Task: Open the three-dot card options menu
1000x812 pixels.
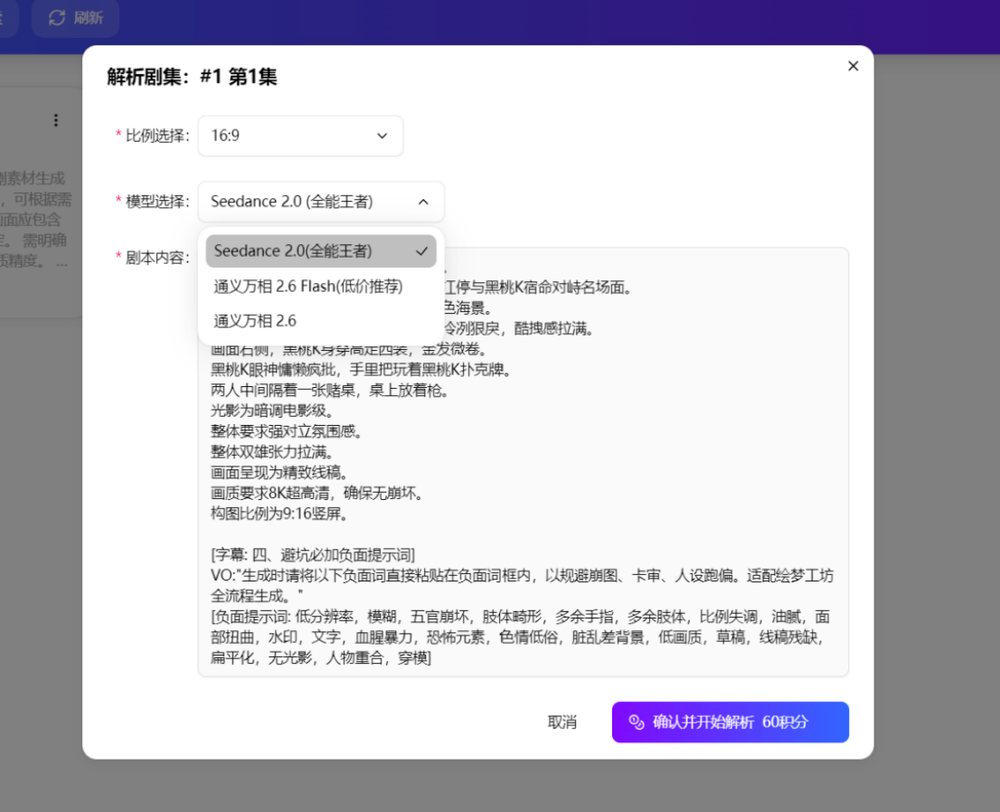Action: tap(56, 120)
